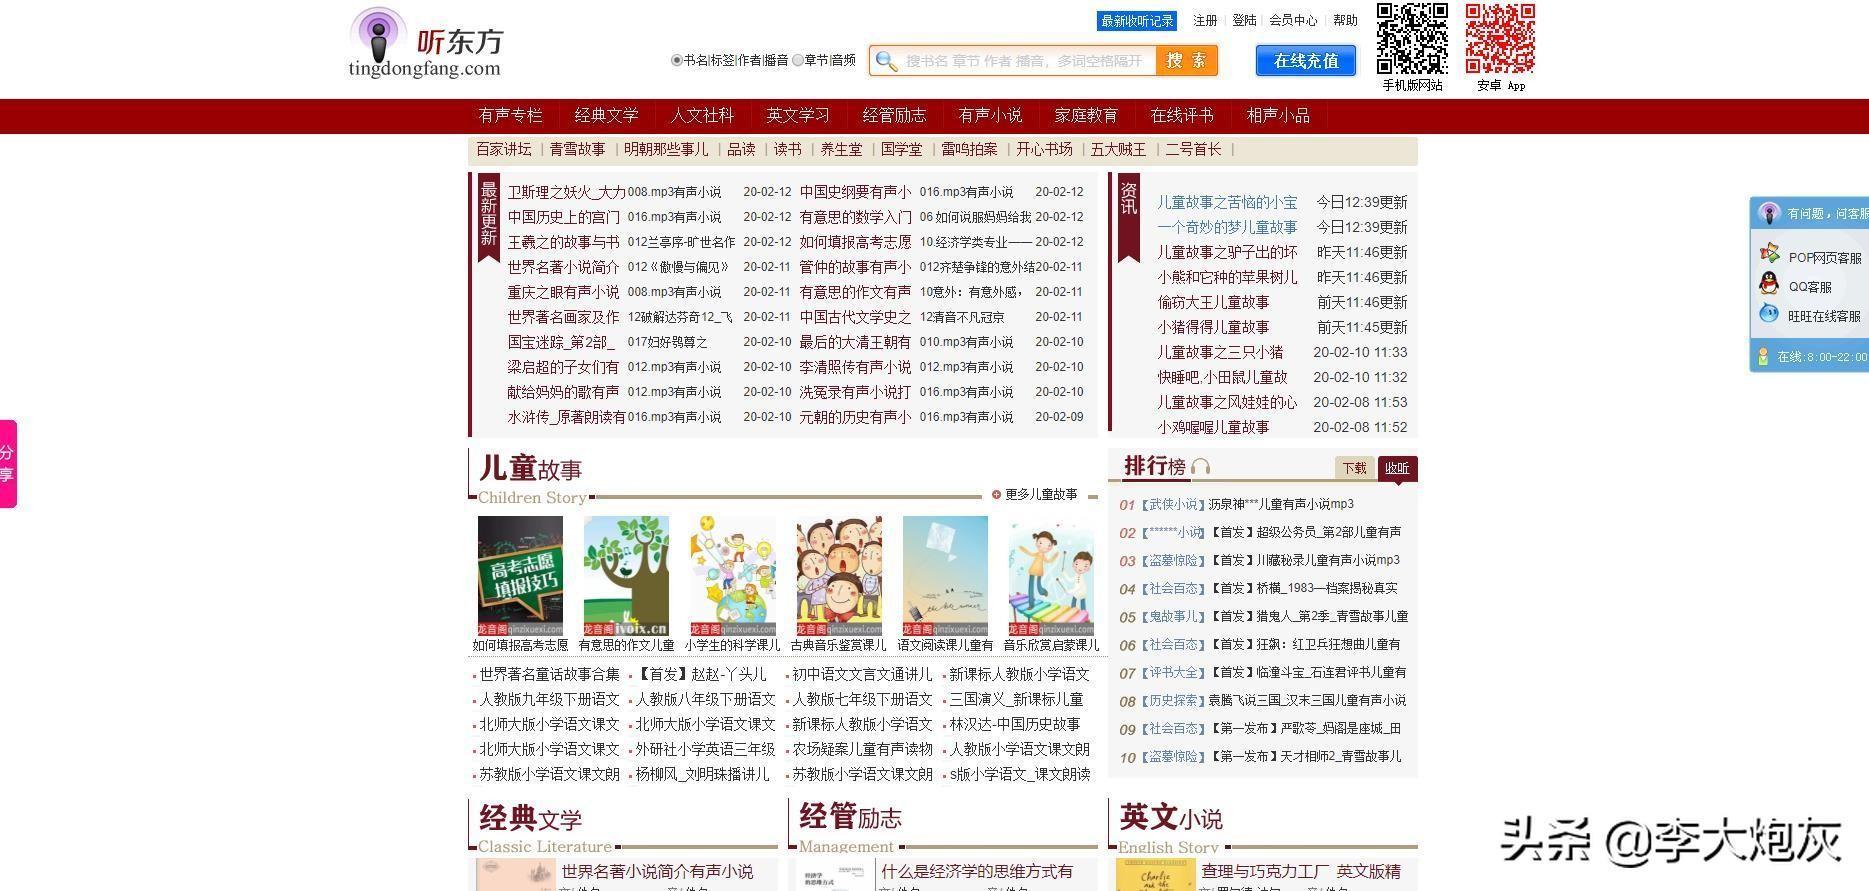Open the pink 分享 side tab

pos(8,464)
